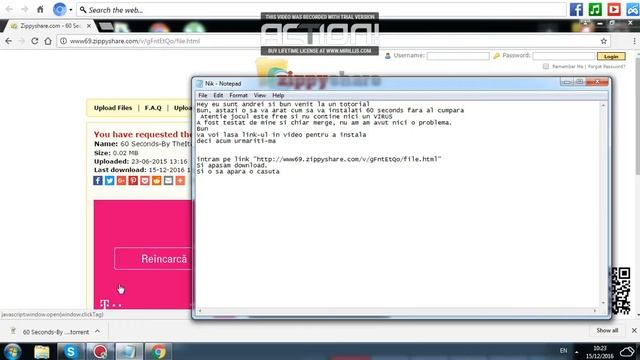Screen dimensions: 640x360
Task: Expand the options arrow for the downloaded torrent
Action: [98, 331]
